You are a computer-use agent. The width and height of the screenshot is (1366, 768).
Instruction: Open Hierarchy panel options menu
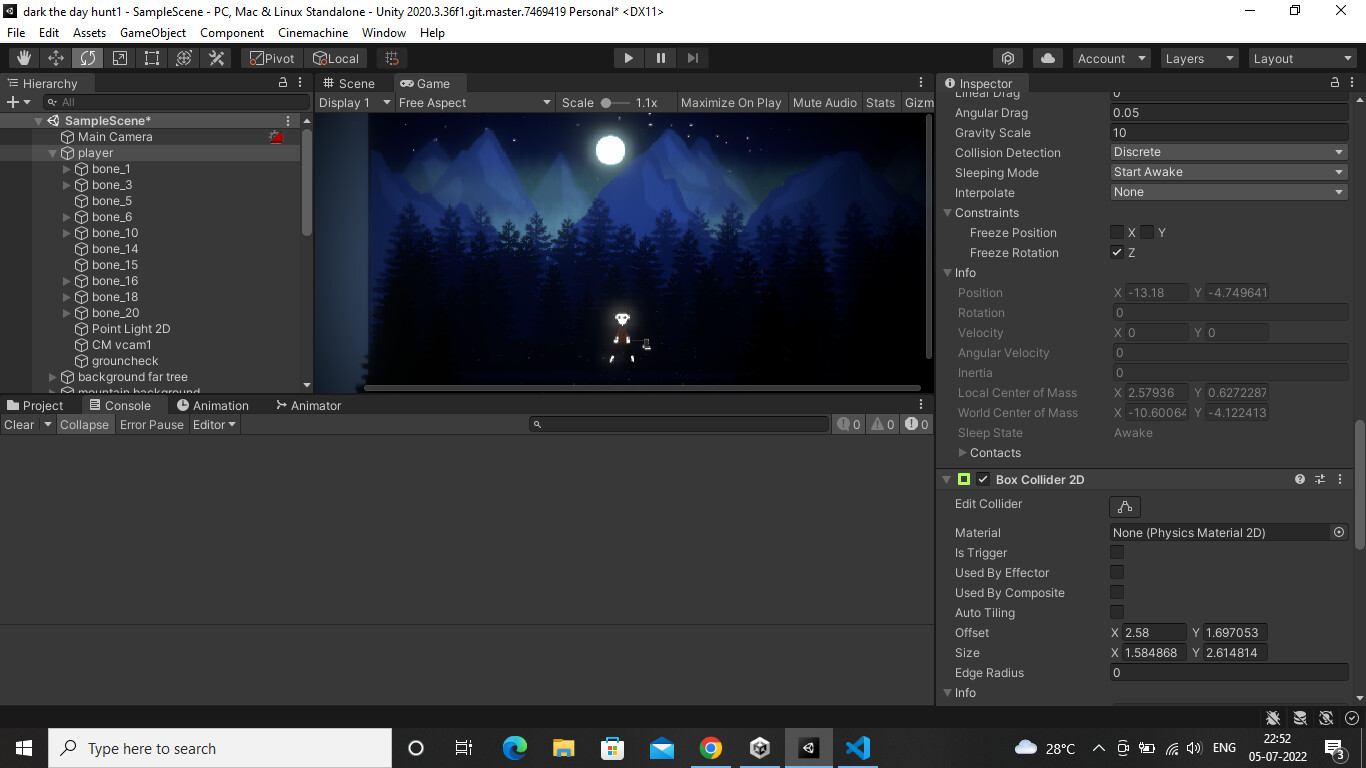pyautogui.click(x=300, y=83)
